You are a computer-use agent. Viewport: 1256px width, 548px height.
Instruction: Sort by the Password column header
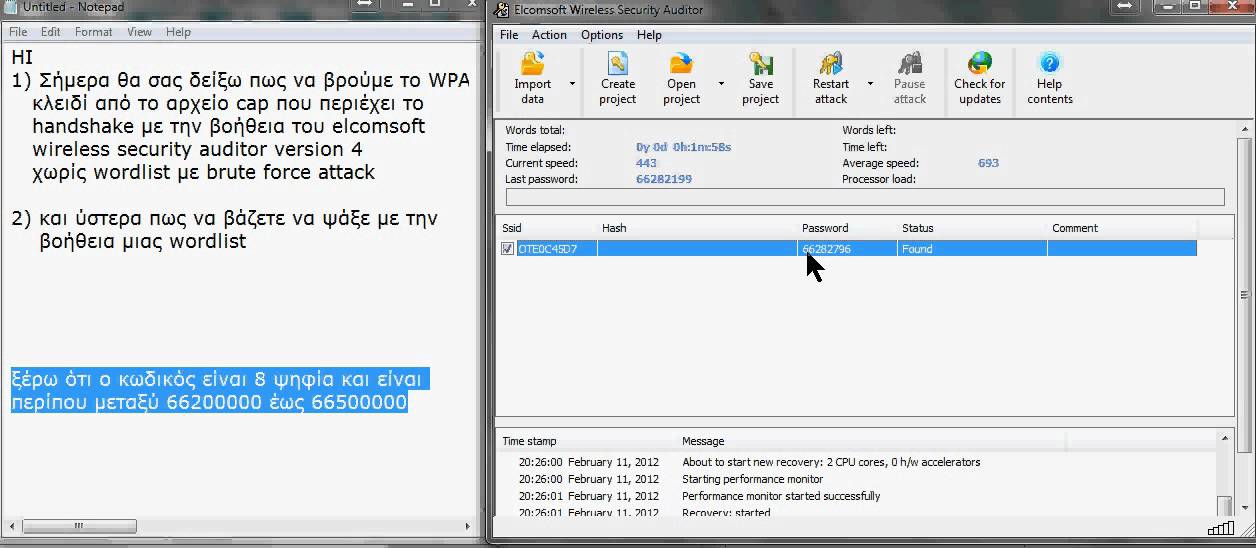pos(846,228)
